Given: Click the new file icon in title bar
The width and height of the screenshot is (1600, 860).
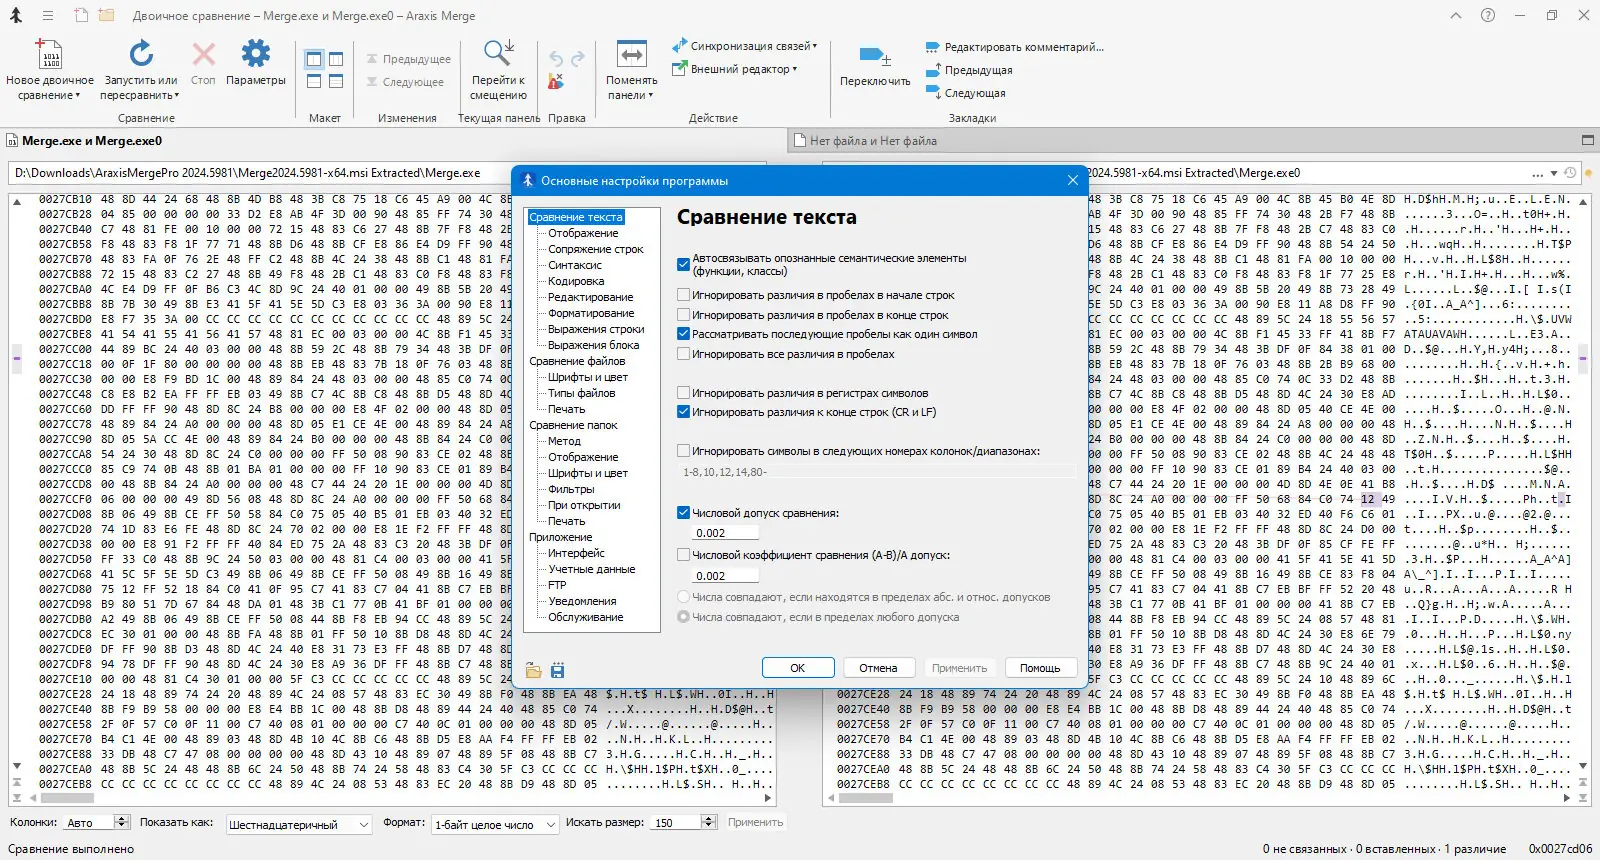Looking at the screenshot, I should (81, 16).
